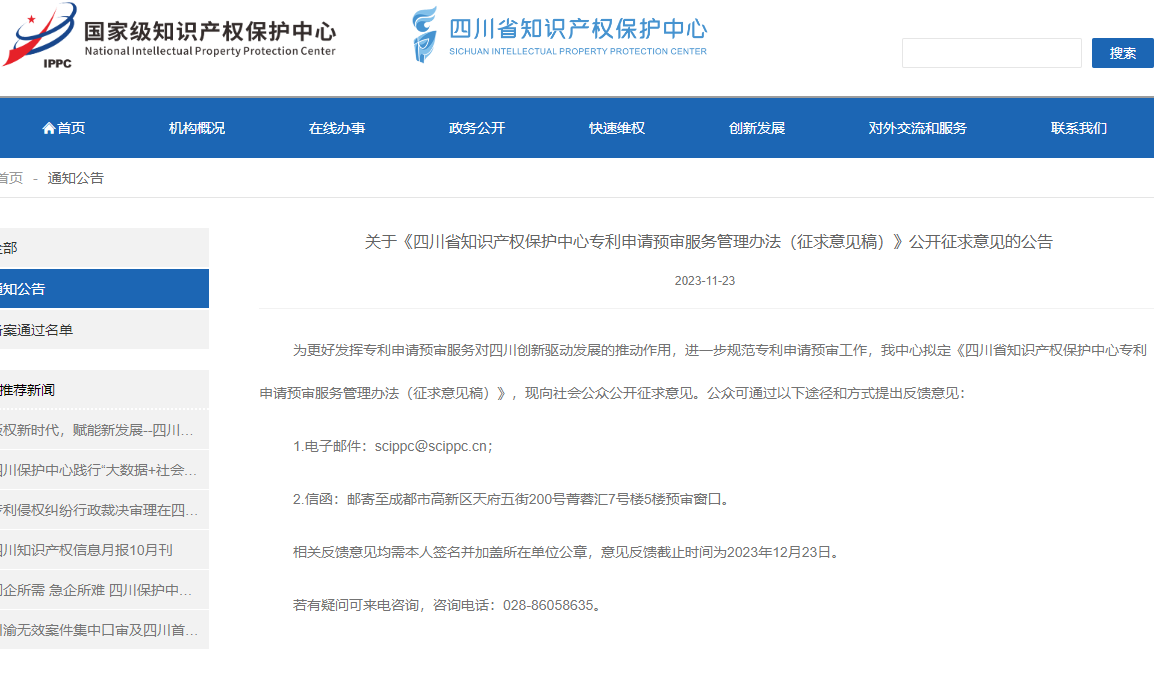Open the 四川知识产权信息月报10月刊 news link

pos(88,550)
